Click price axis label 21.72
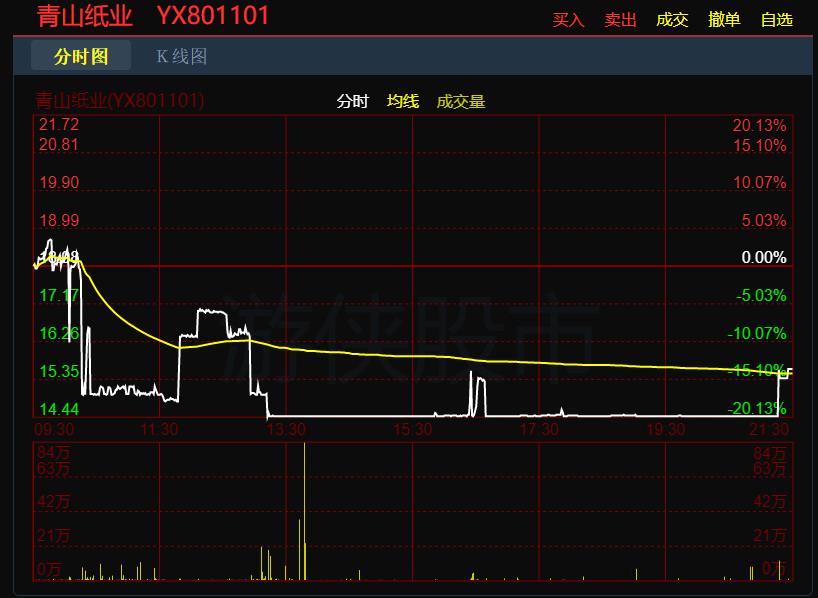Screen dimensions: 818x598 [x=59, y=124]
